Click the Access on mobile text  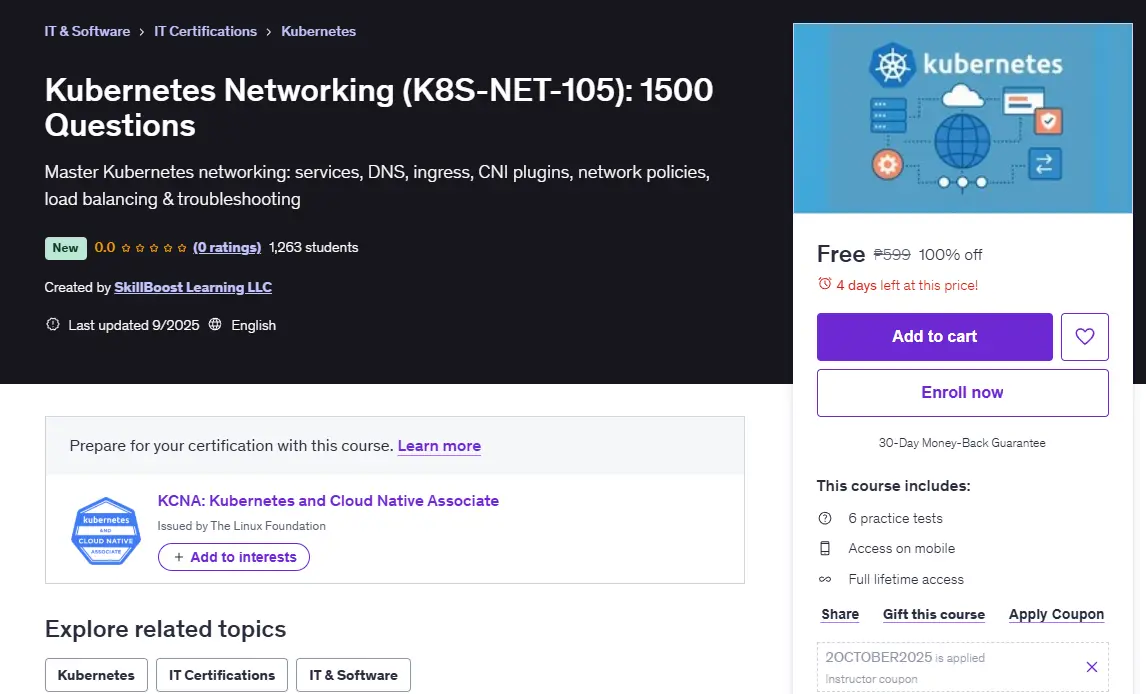point(902,549)
